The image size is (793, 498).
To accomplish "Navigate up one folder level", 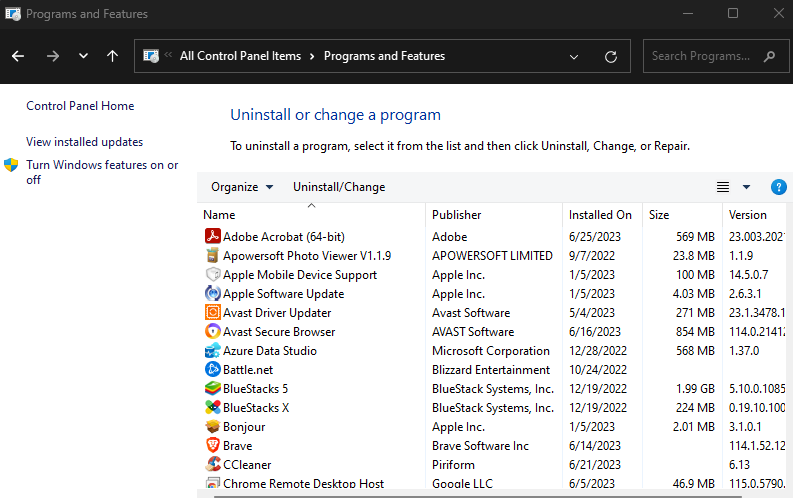I will pyautogui.click(x=112, y=56).
